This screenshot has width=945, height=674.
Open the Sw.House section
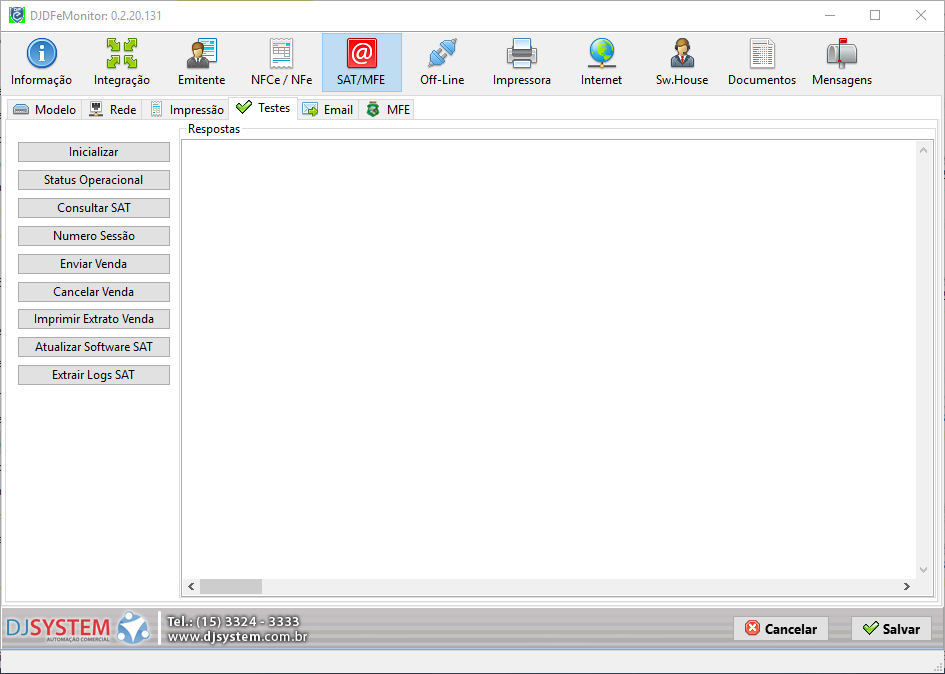point(682,62)
